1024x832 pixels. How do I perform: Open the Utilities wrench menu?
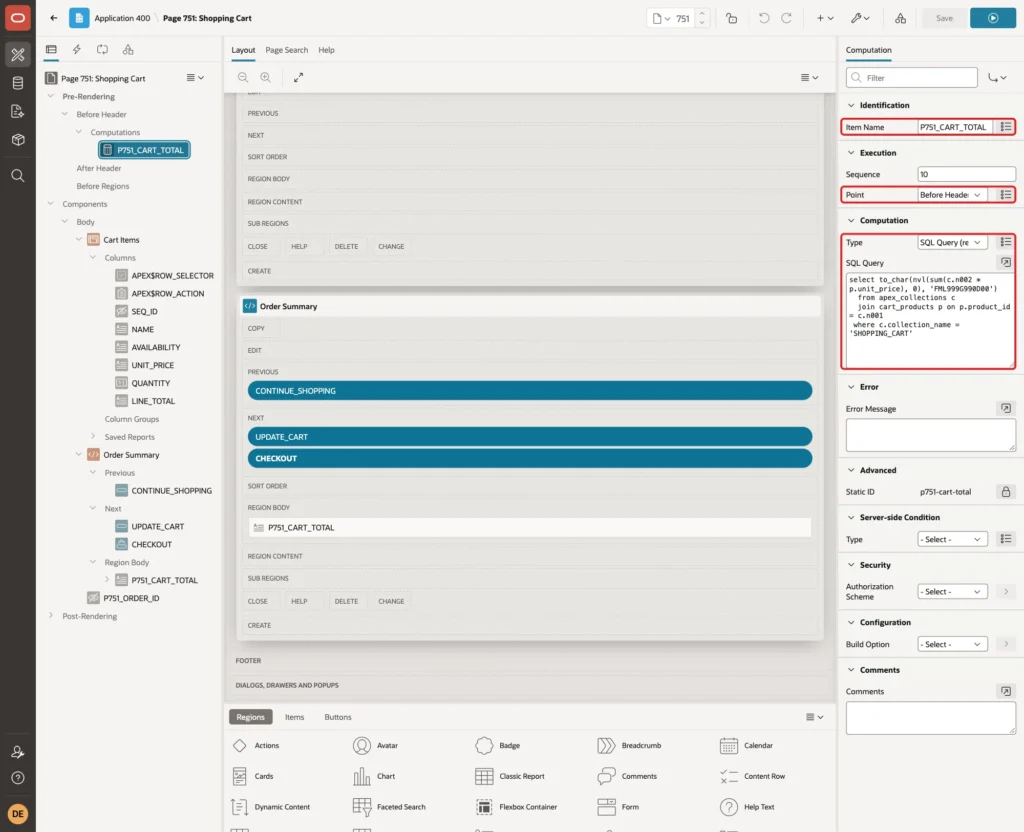pos(860,18)
